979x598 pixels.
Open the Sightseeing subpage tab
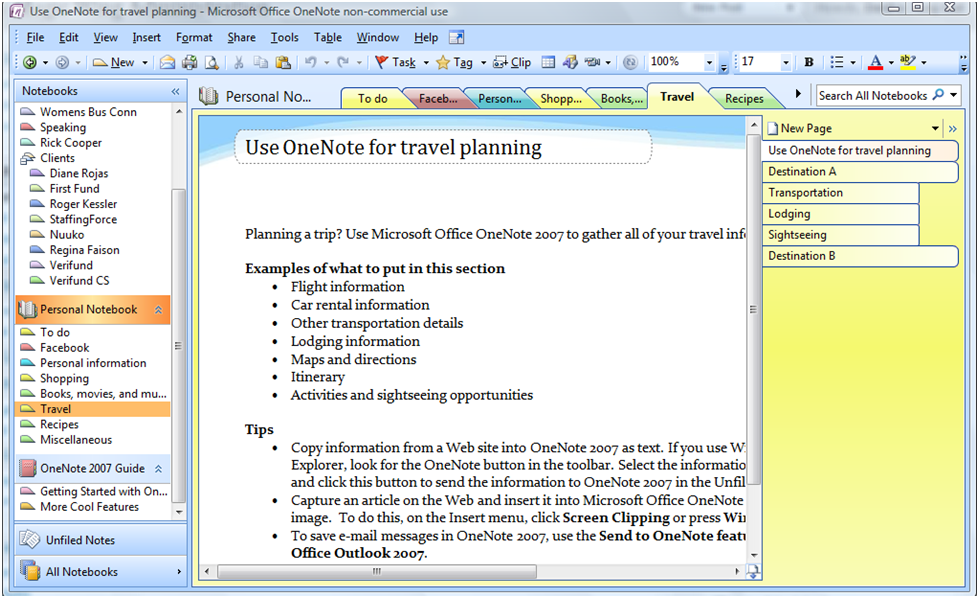tap(840, 235)
